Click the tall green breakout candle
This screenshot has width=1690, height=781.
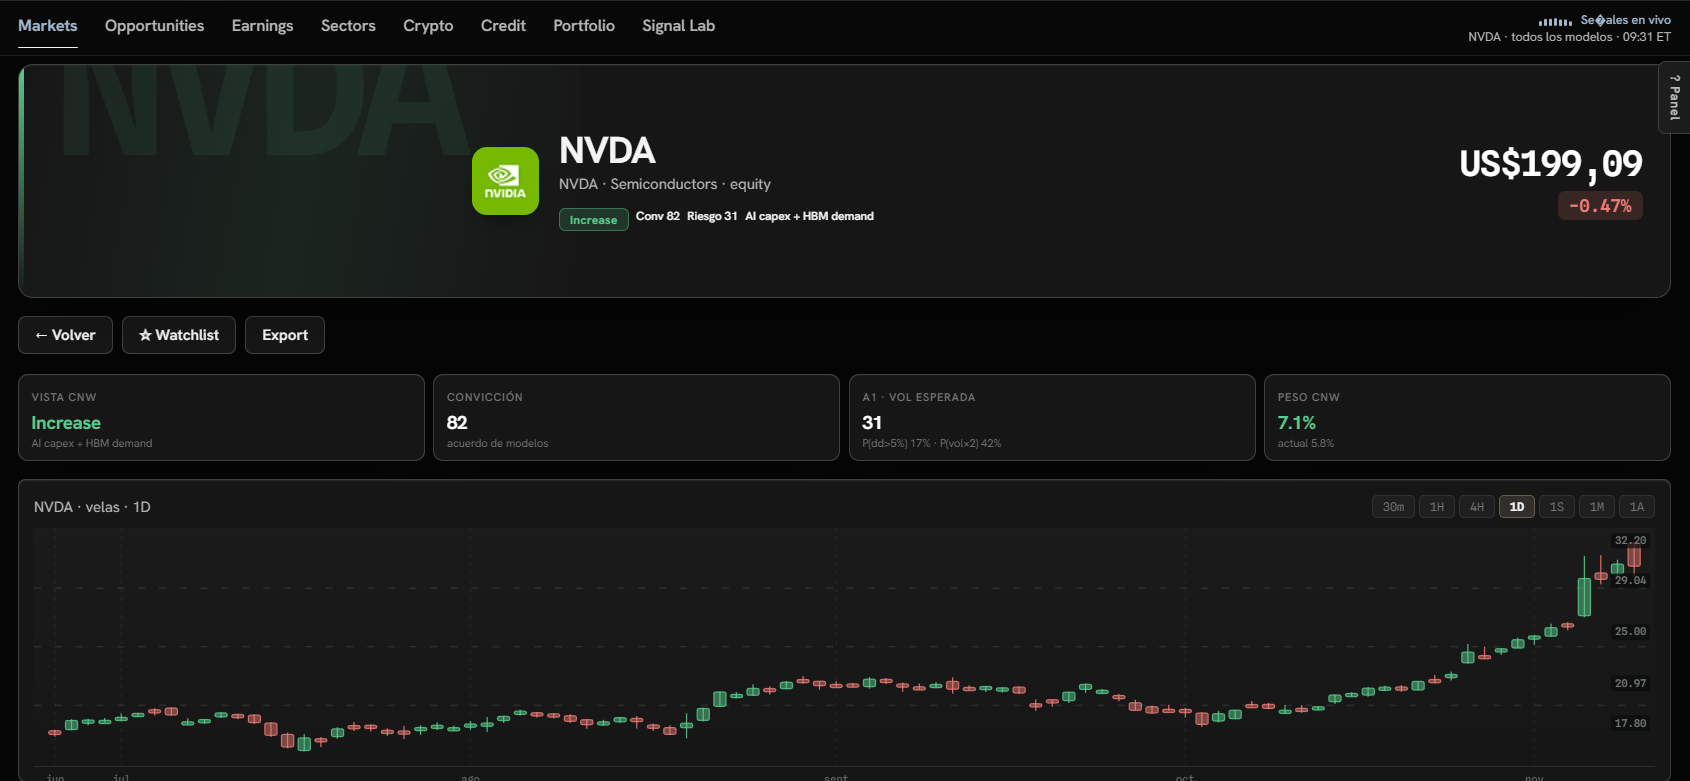coord(1584,596)
